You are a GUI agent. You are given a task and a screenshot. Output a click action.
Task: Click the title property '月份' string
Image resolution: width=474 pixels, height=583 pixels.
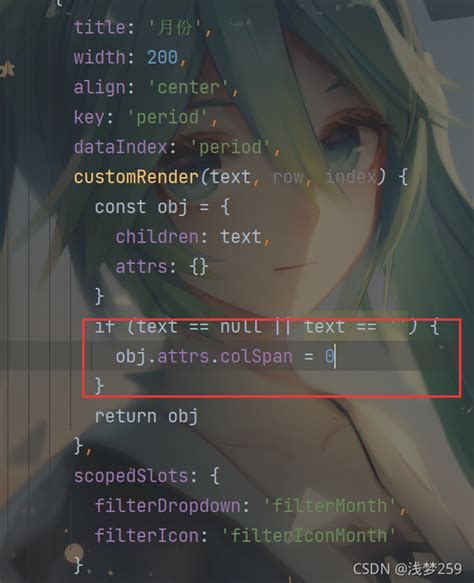[x=175, y=28]
